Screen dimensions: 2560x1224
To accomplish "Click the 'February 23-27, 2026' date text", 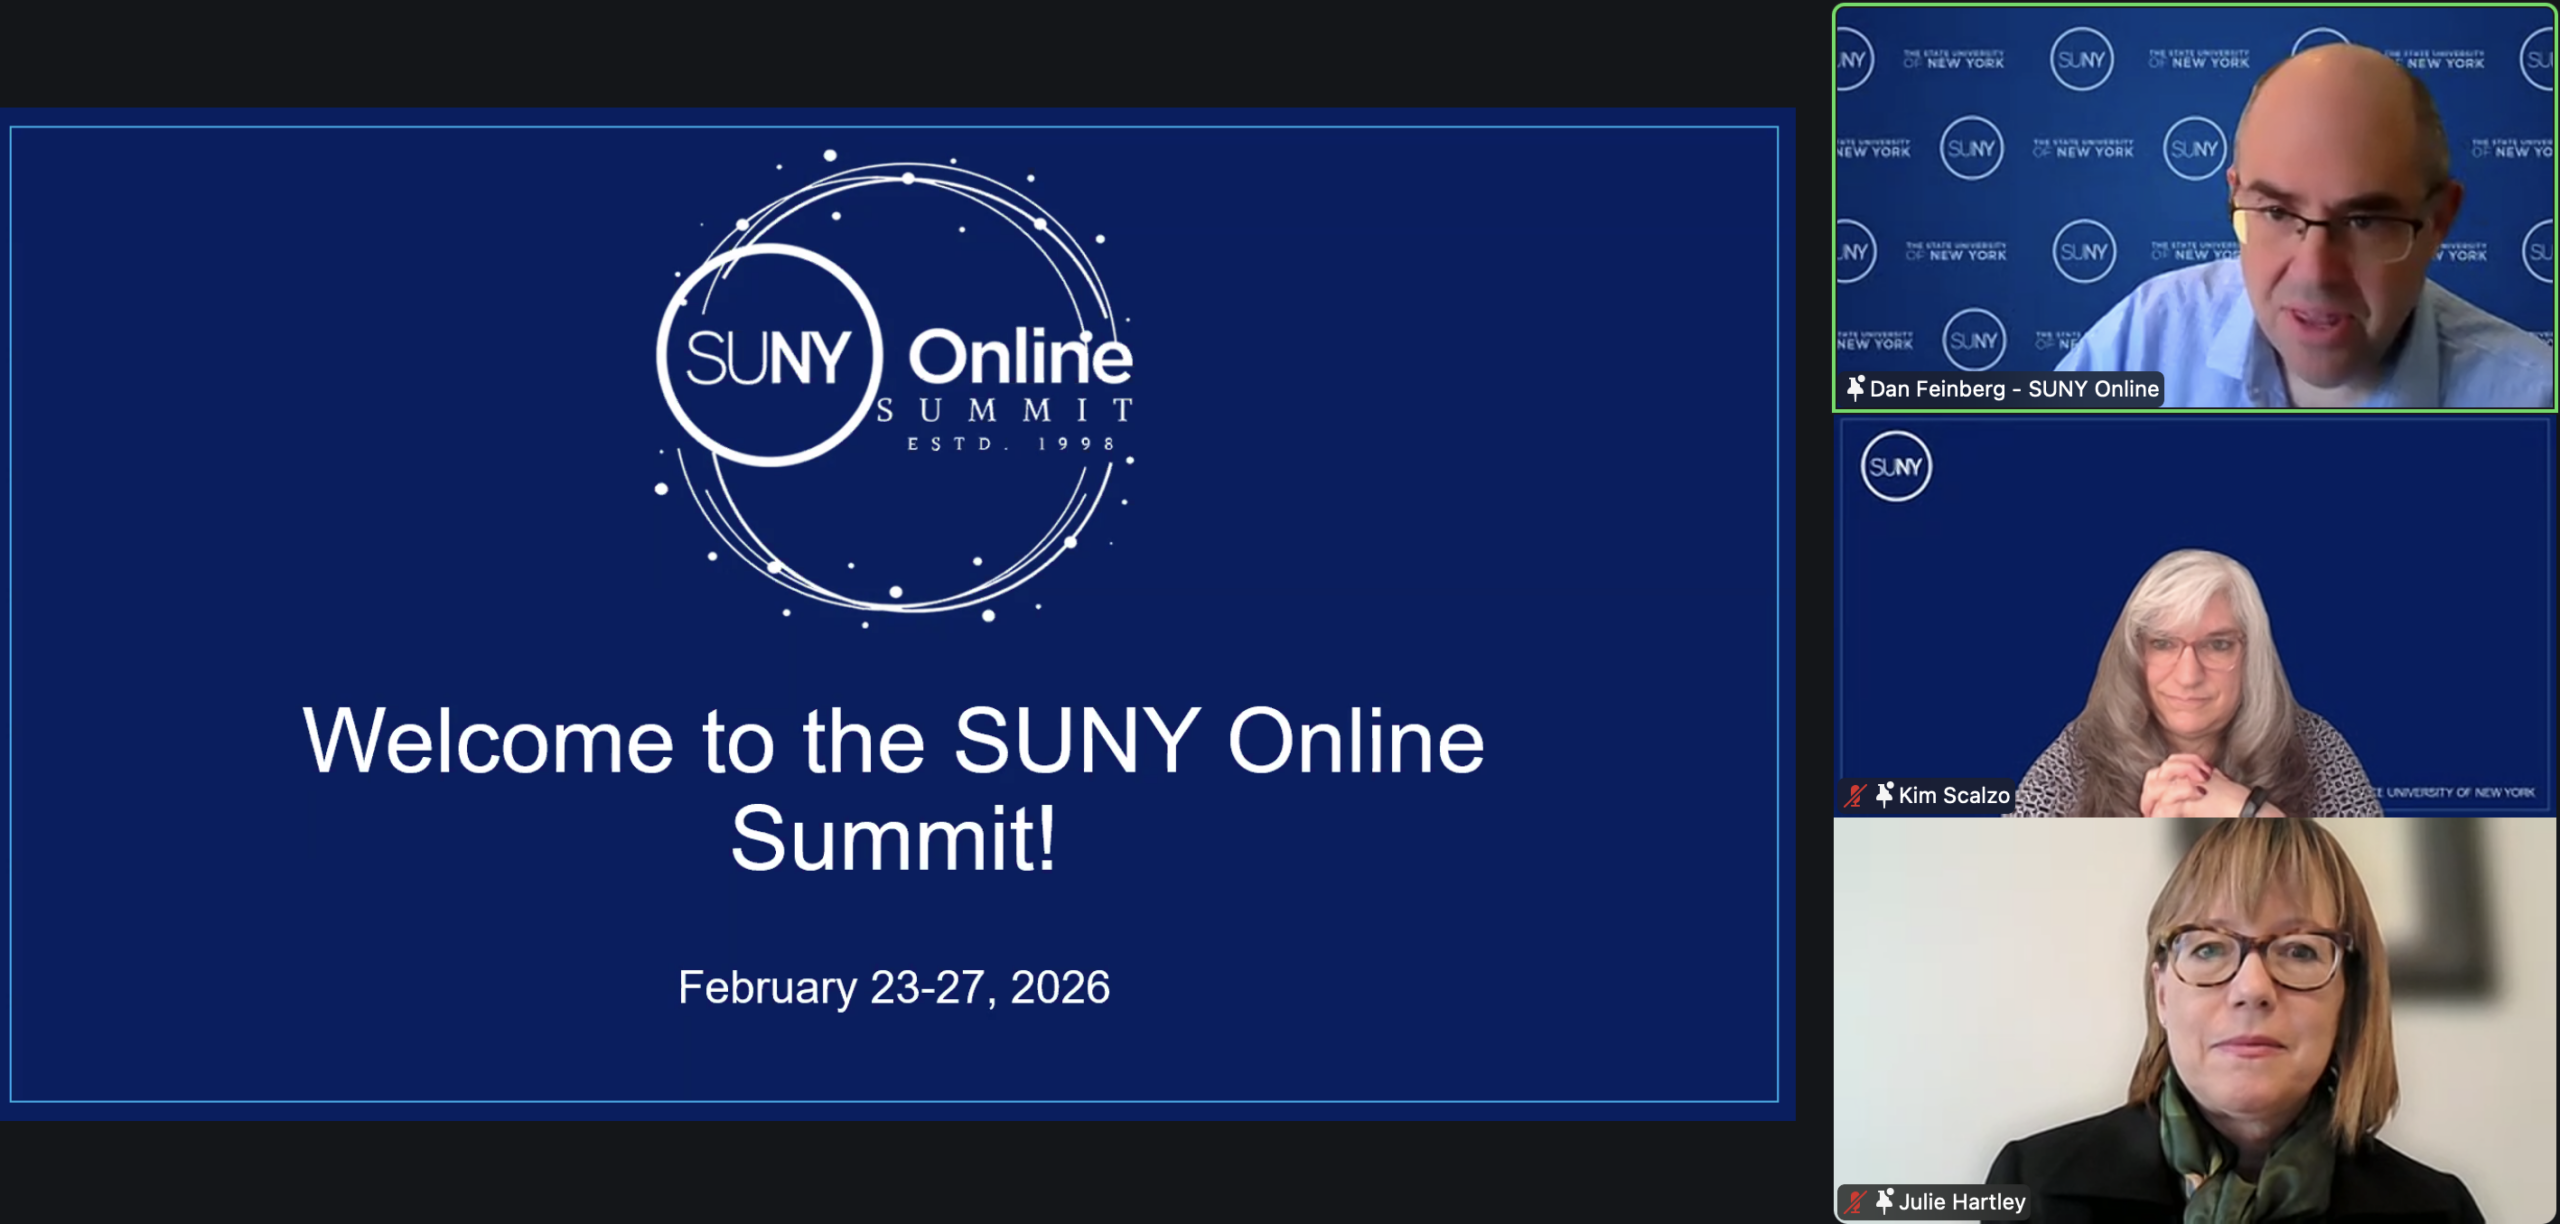I will (x=893, y=987).
